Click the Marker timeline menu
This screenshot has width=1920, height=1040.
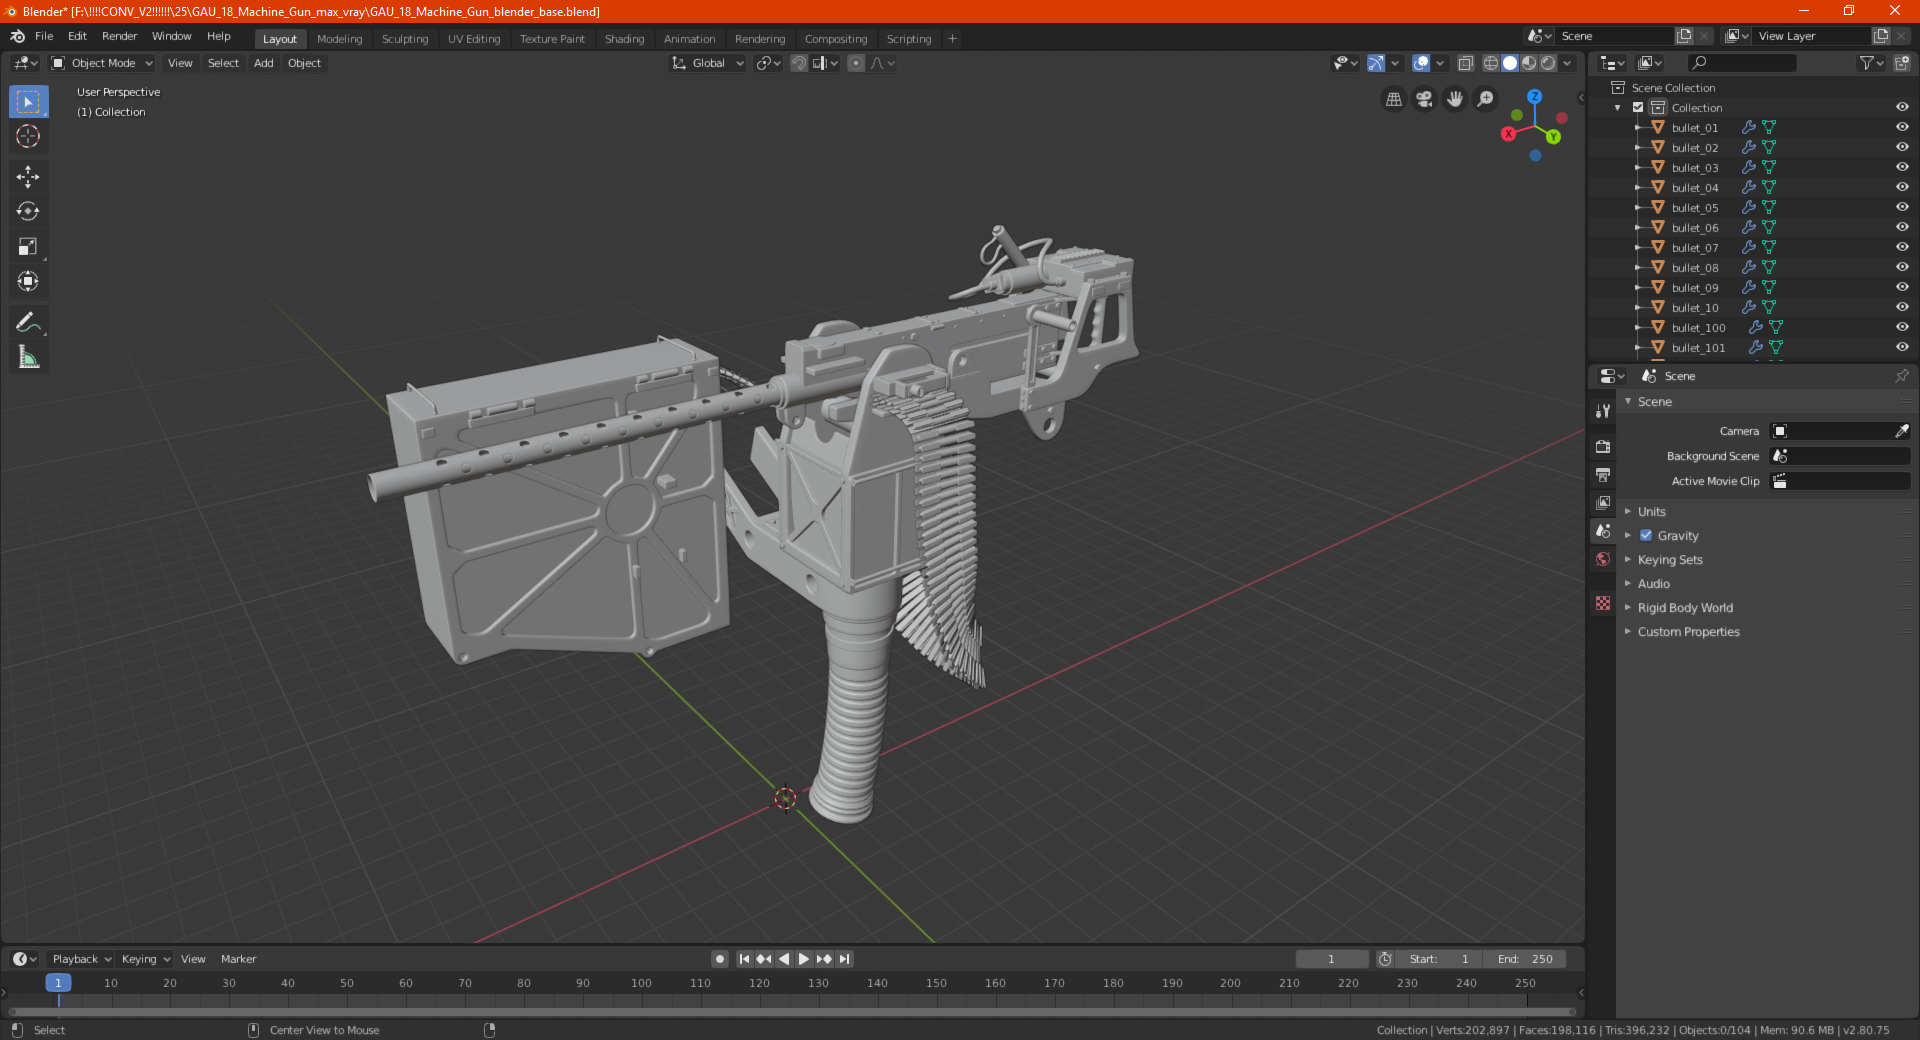[238, 959]
